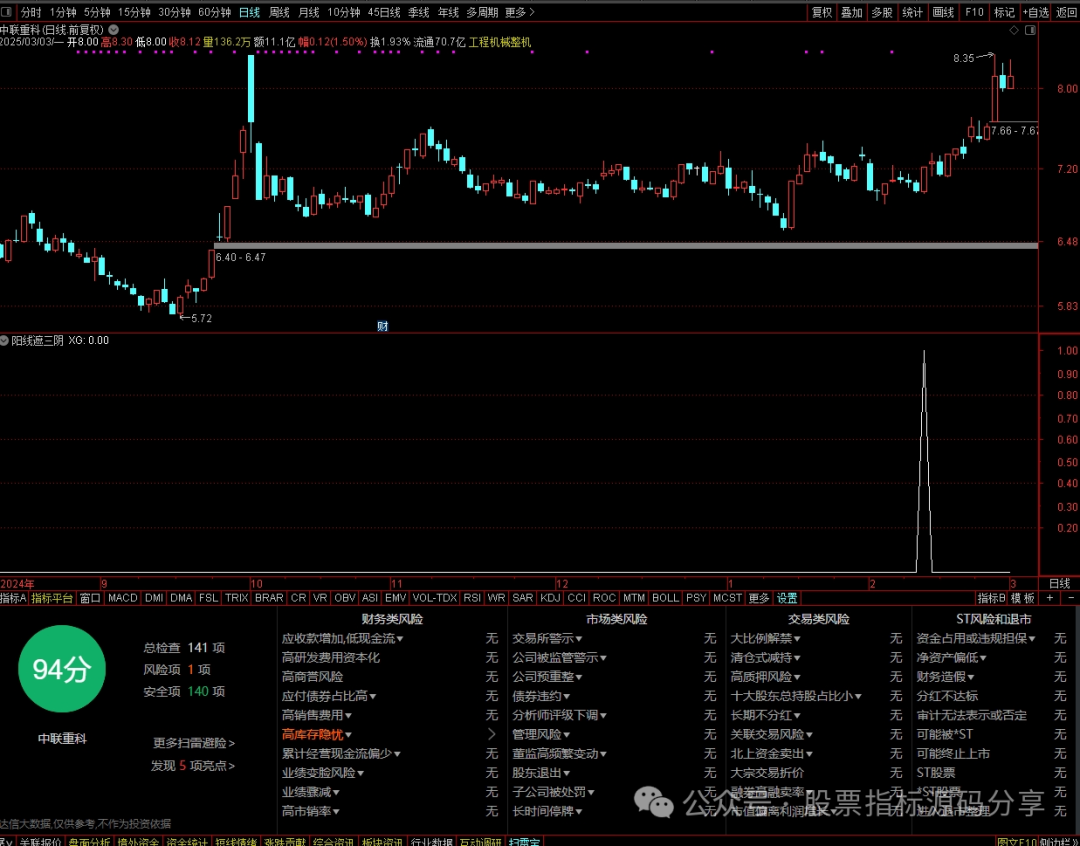Image resolution: width=1080 pixels, height=846 pixels.
Task: Open the 更多扫雷避险 > link
Action: coord(194,743)
